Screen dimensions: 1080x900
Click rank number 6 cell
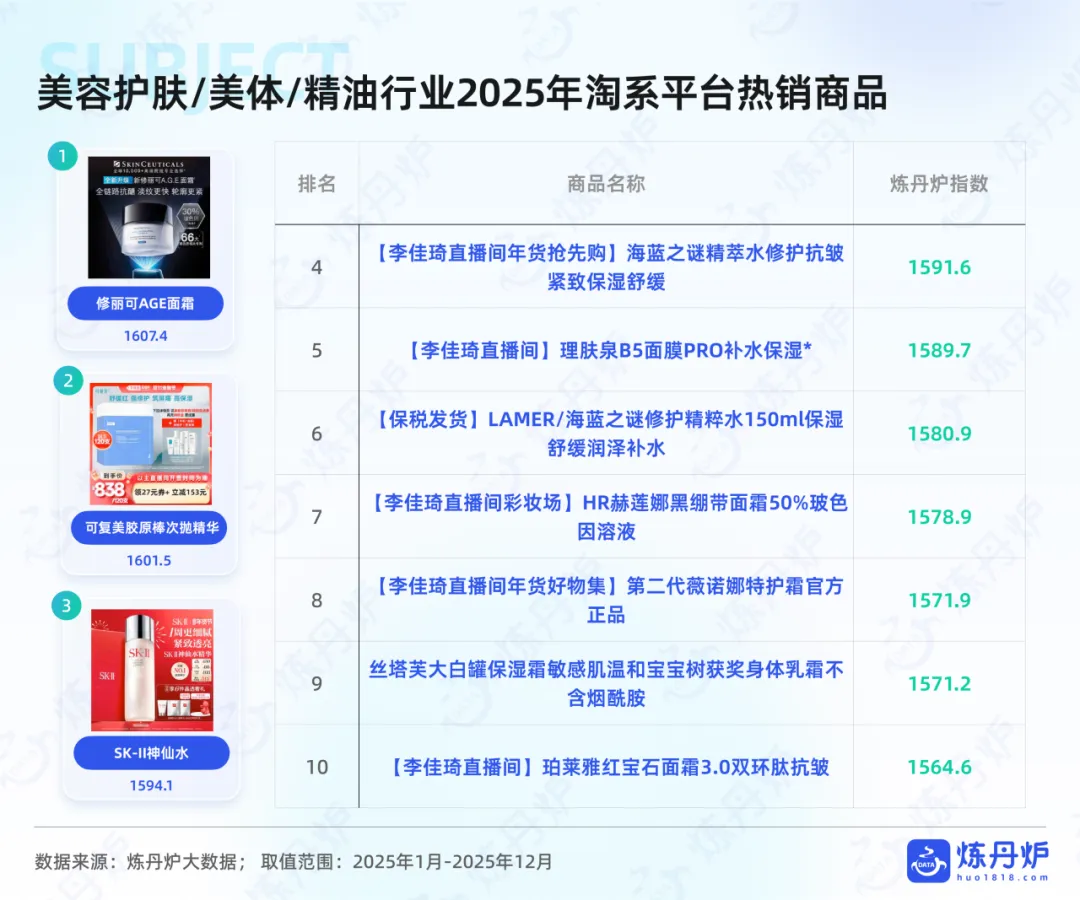coord(317,434)
